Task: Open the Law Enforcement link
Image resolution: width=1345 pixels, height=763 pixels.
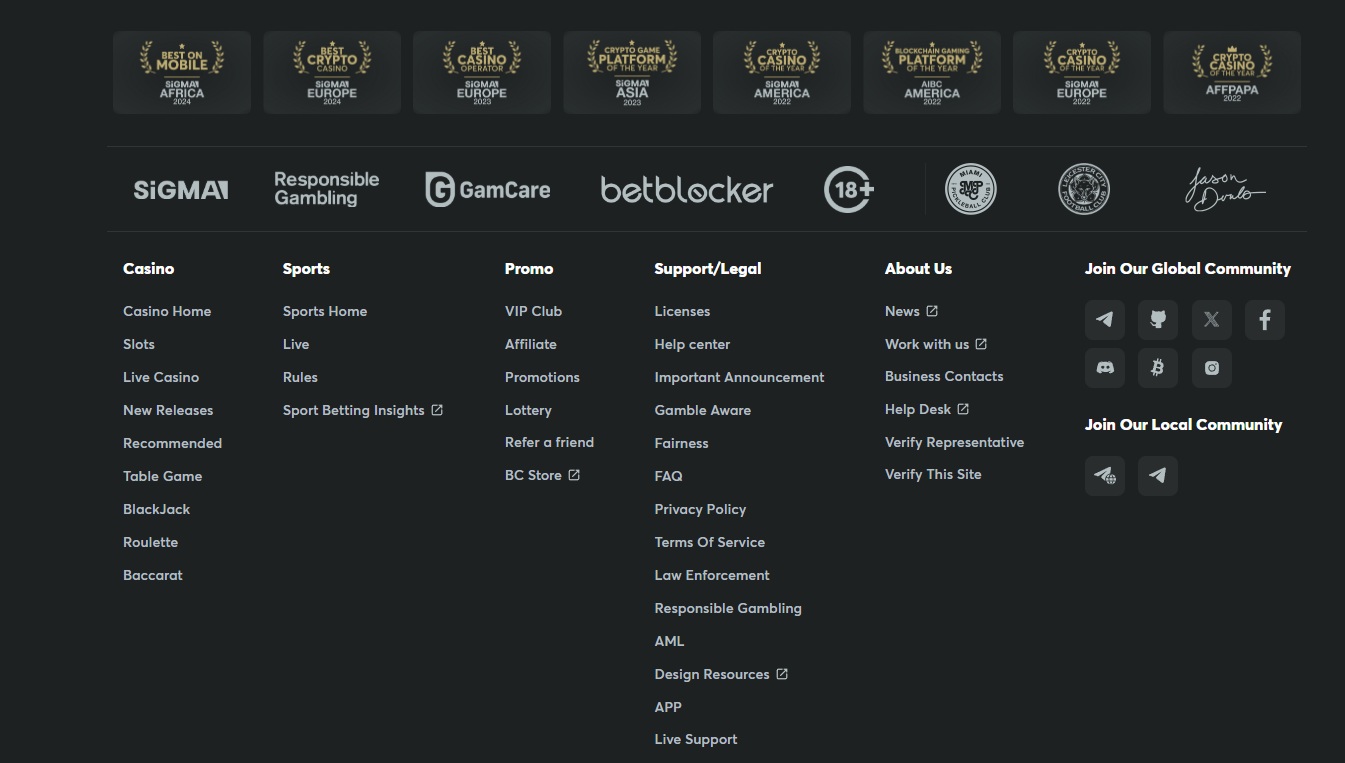Action: tap(712, 575)
